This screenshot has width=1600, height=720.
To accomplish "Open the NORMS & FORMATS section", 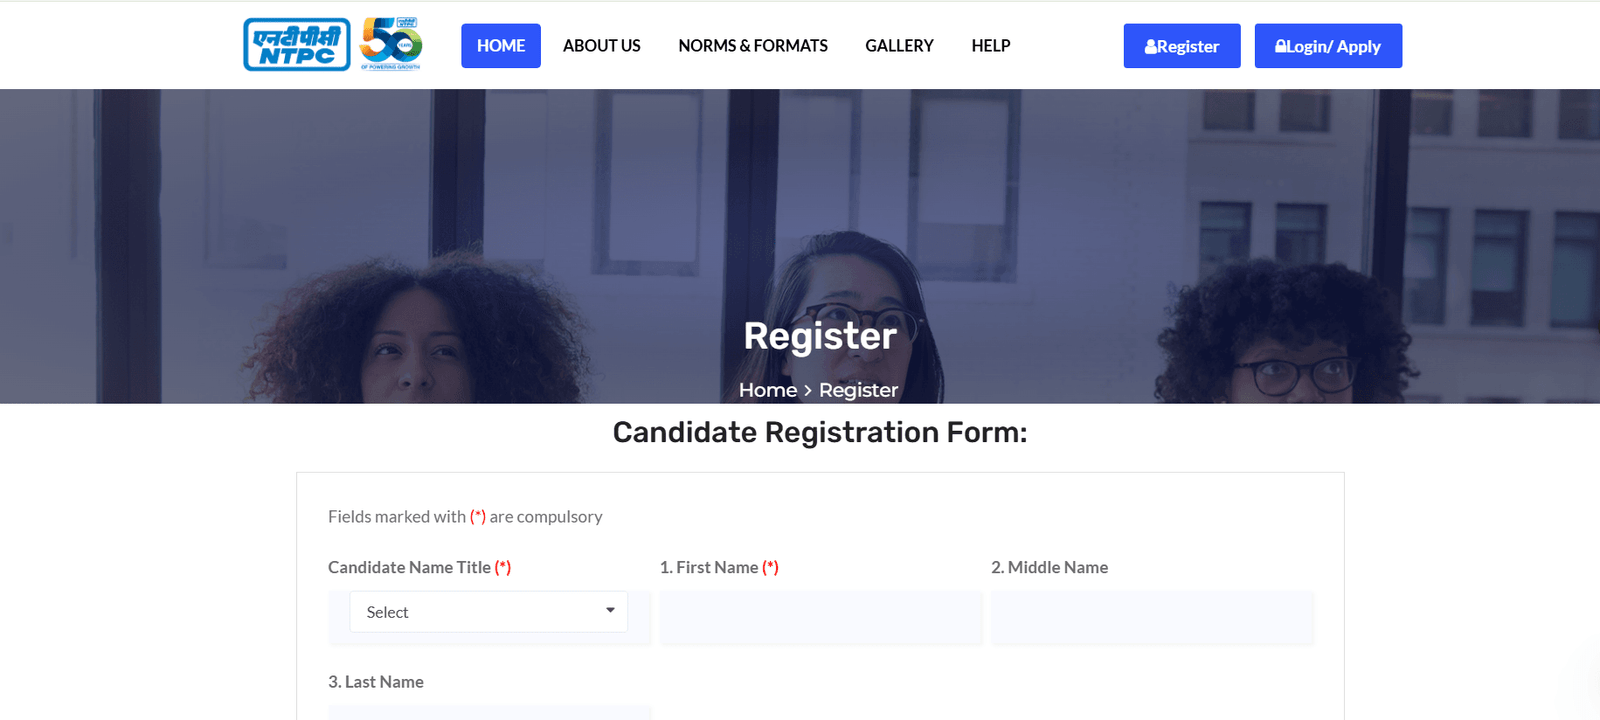I will click(x=753, y=46).
